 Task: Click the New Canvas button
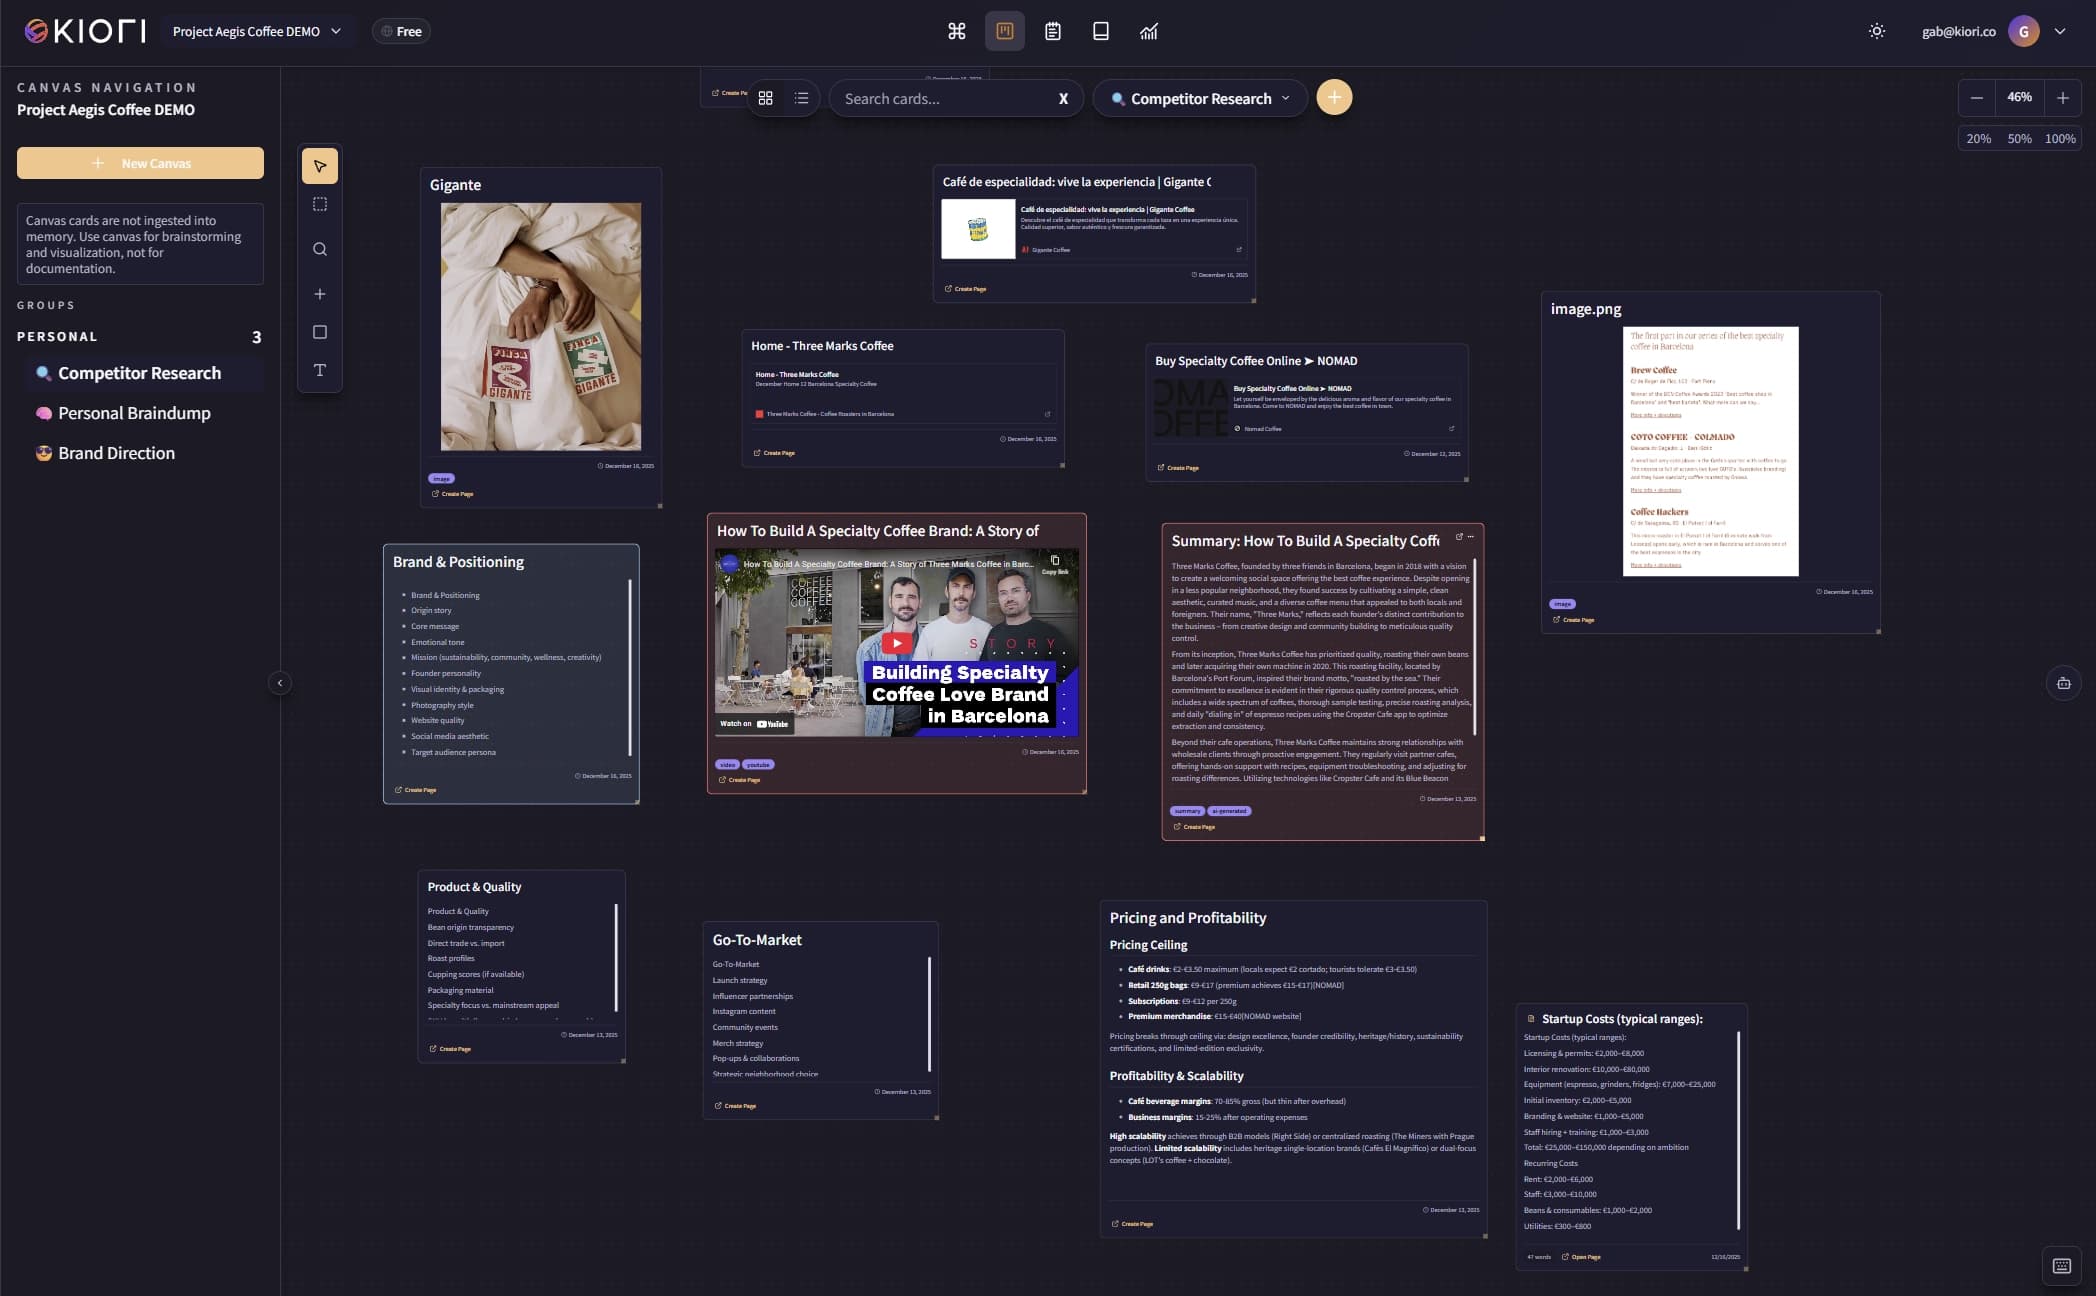tap(140, 163)
